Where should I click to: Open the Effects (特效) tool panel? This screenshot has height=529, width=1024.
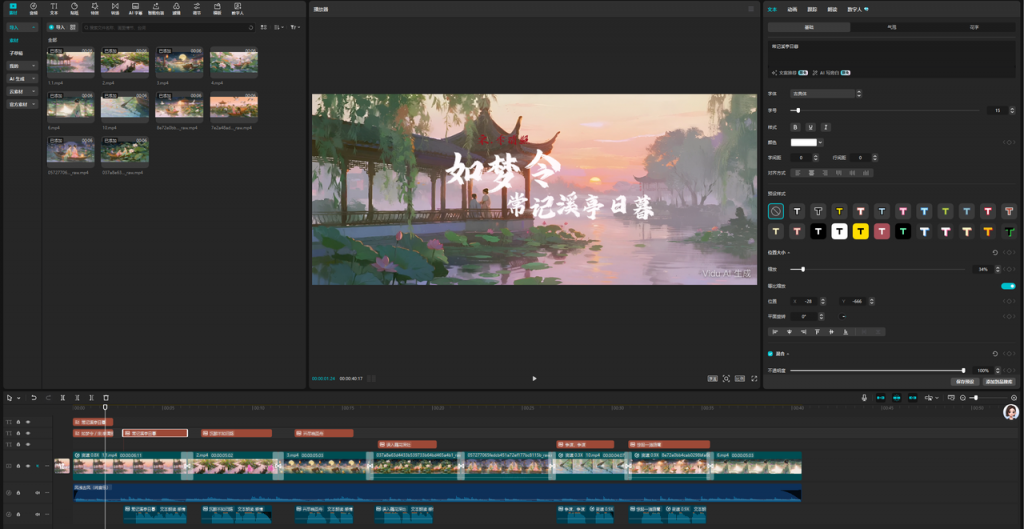(x=94, y=11)
